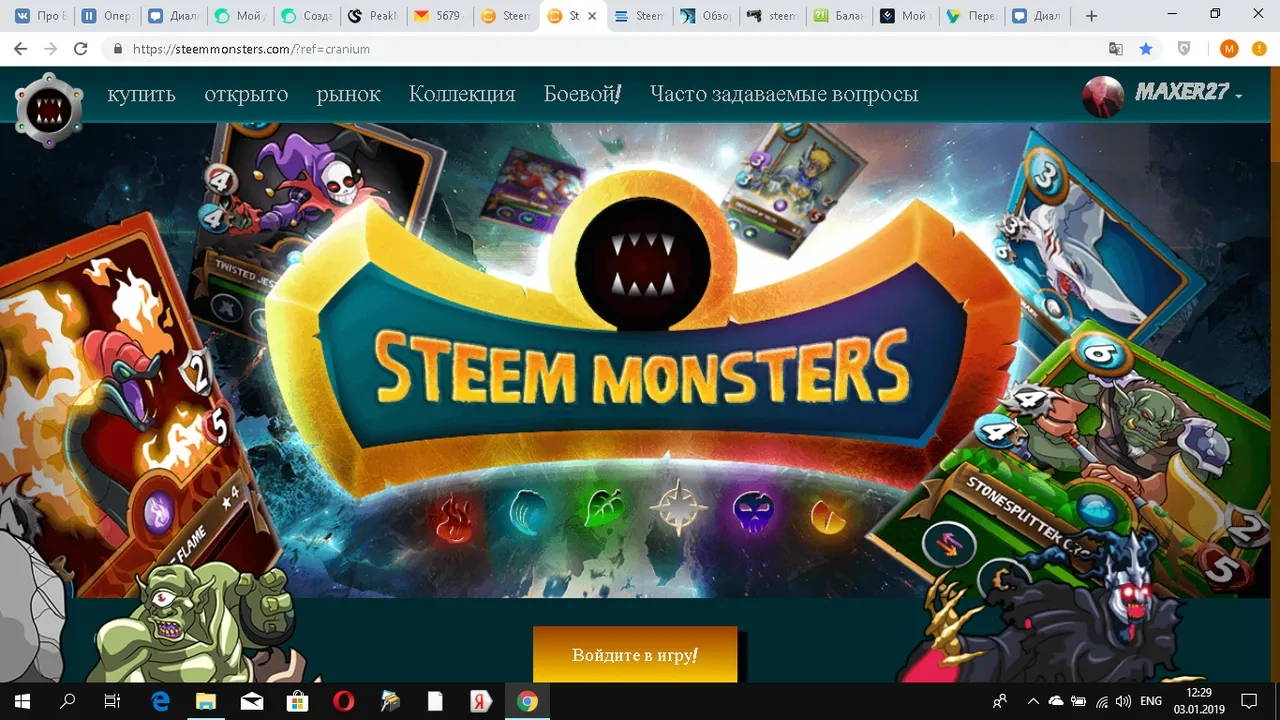Click the Wi-Fi network tray icon
This screenshot has height=720, width=1280.
1101,701
